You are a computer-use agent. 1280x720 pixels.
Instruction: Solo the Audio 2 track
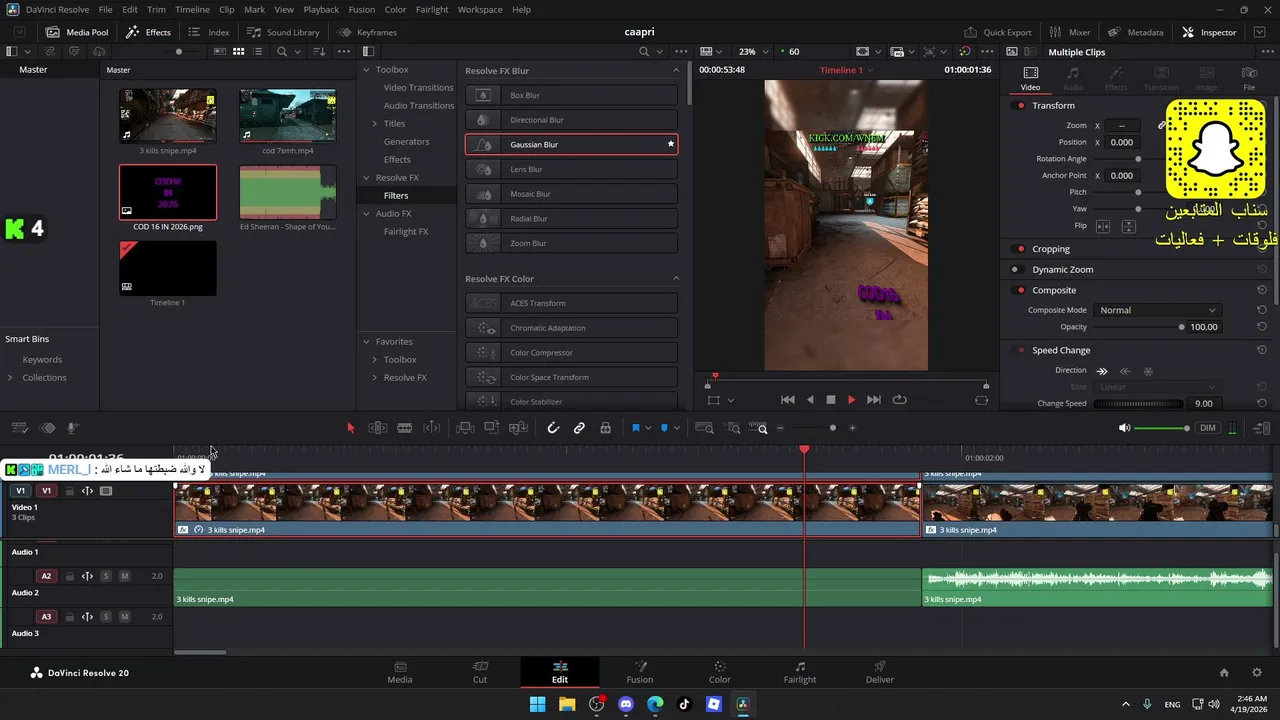106,576
